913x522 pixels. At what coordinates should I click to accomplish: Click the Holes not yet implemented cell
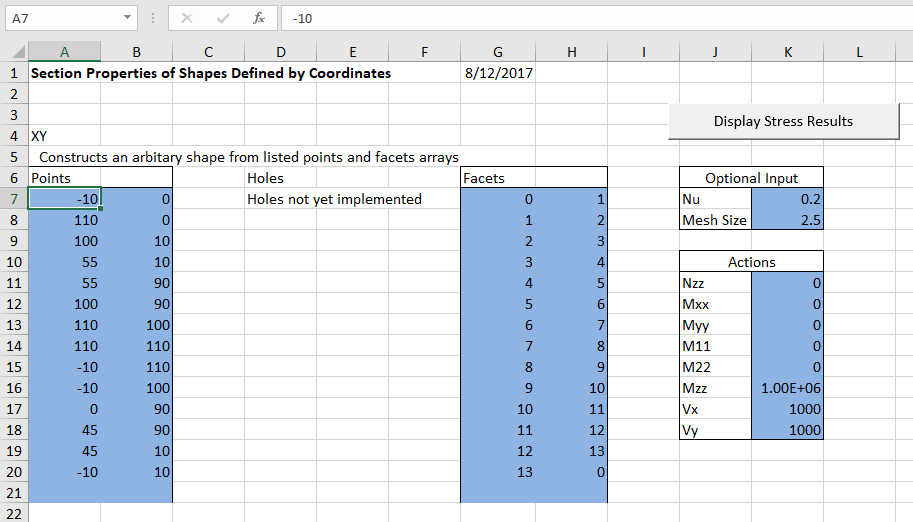(x=335, y=199)
